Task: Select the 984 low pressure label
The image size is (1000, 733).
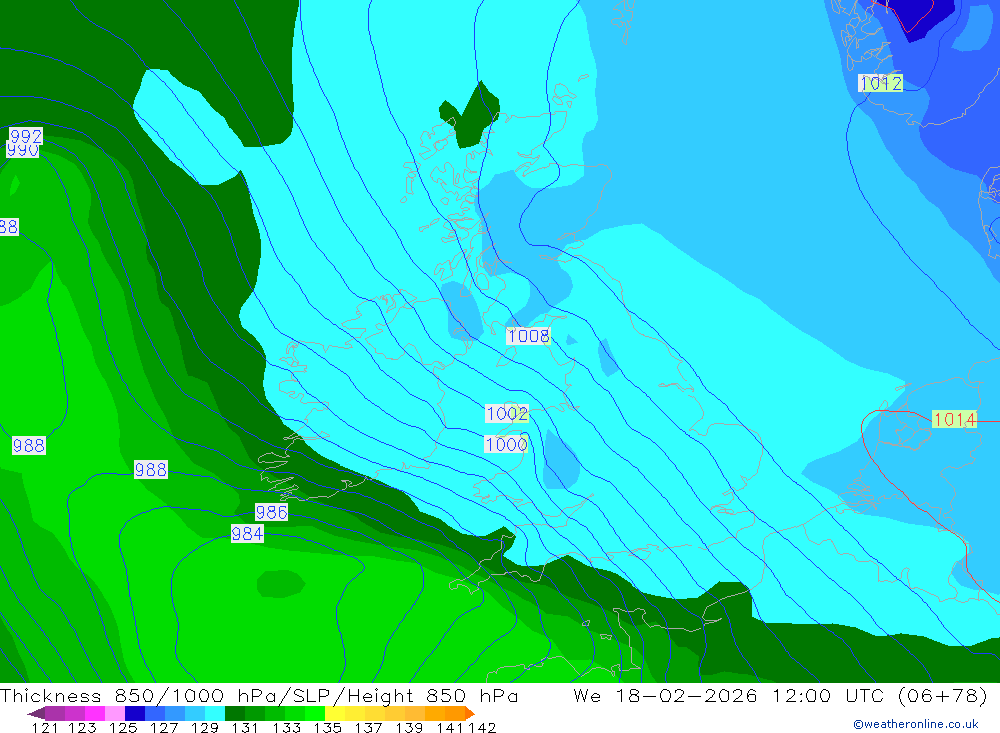Action: tap(247, 533)
